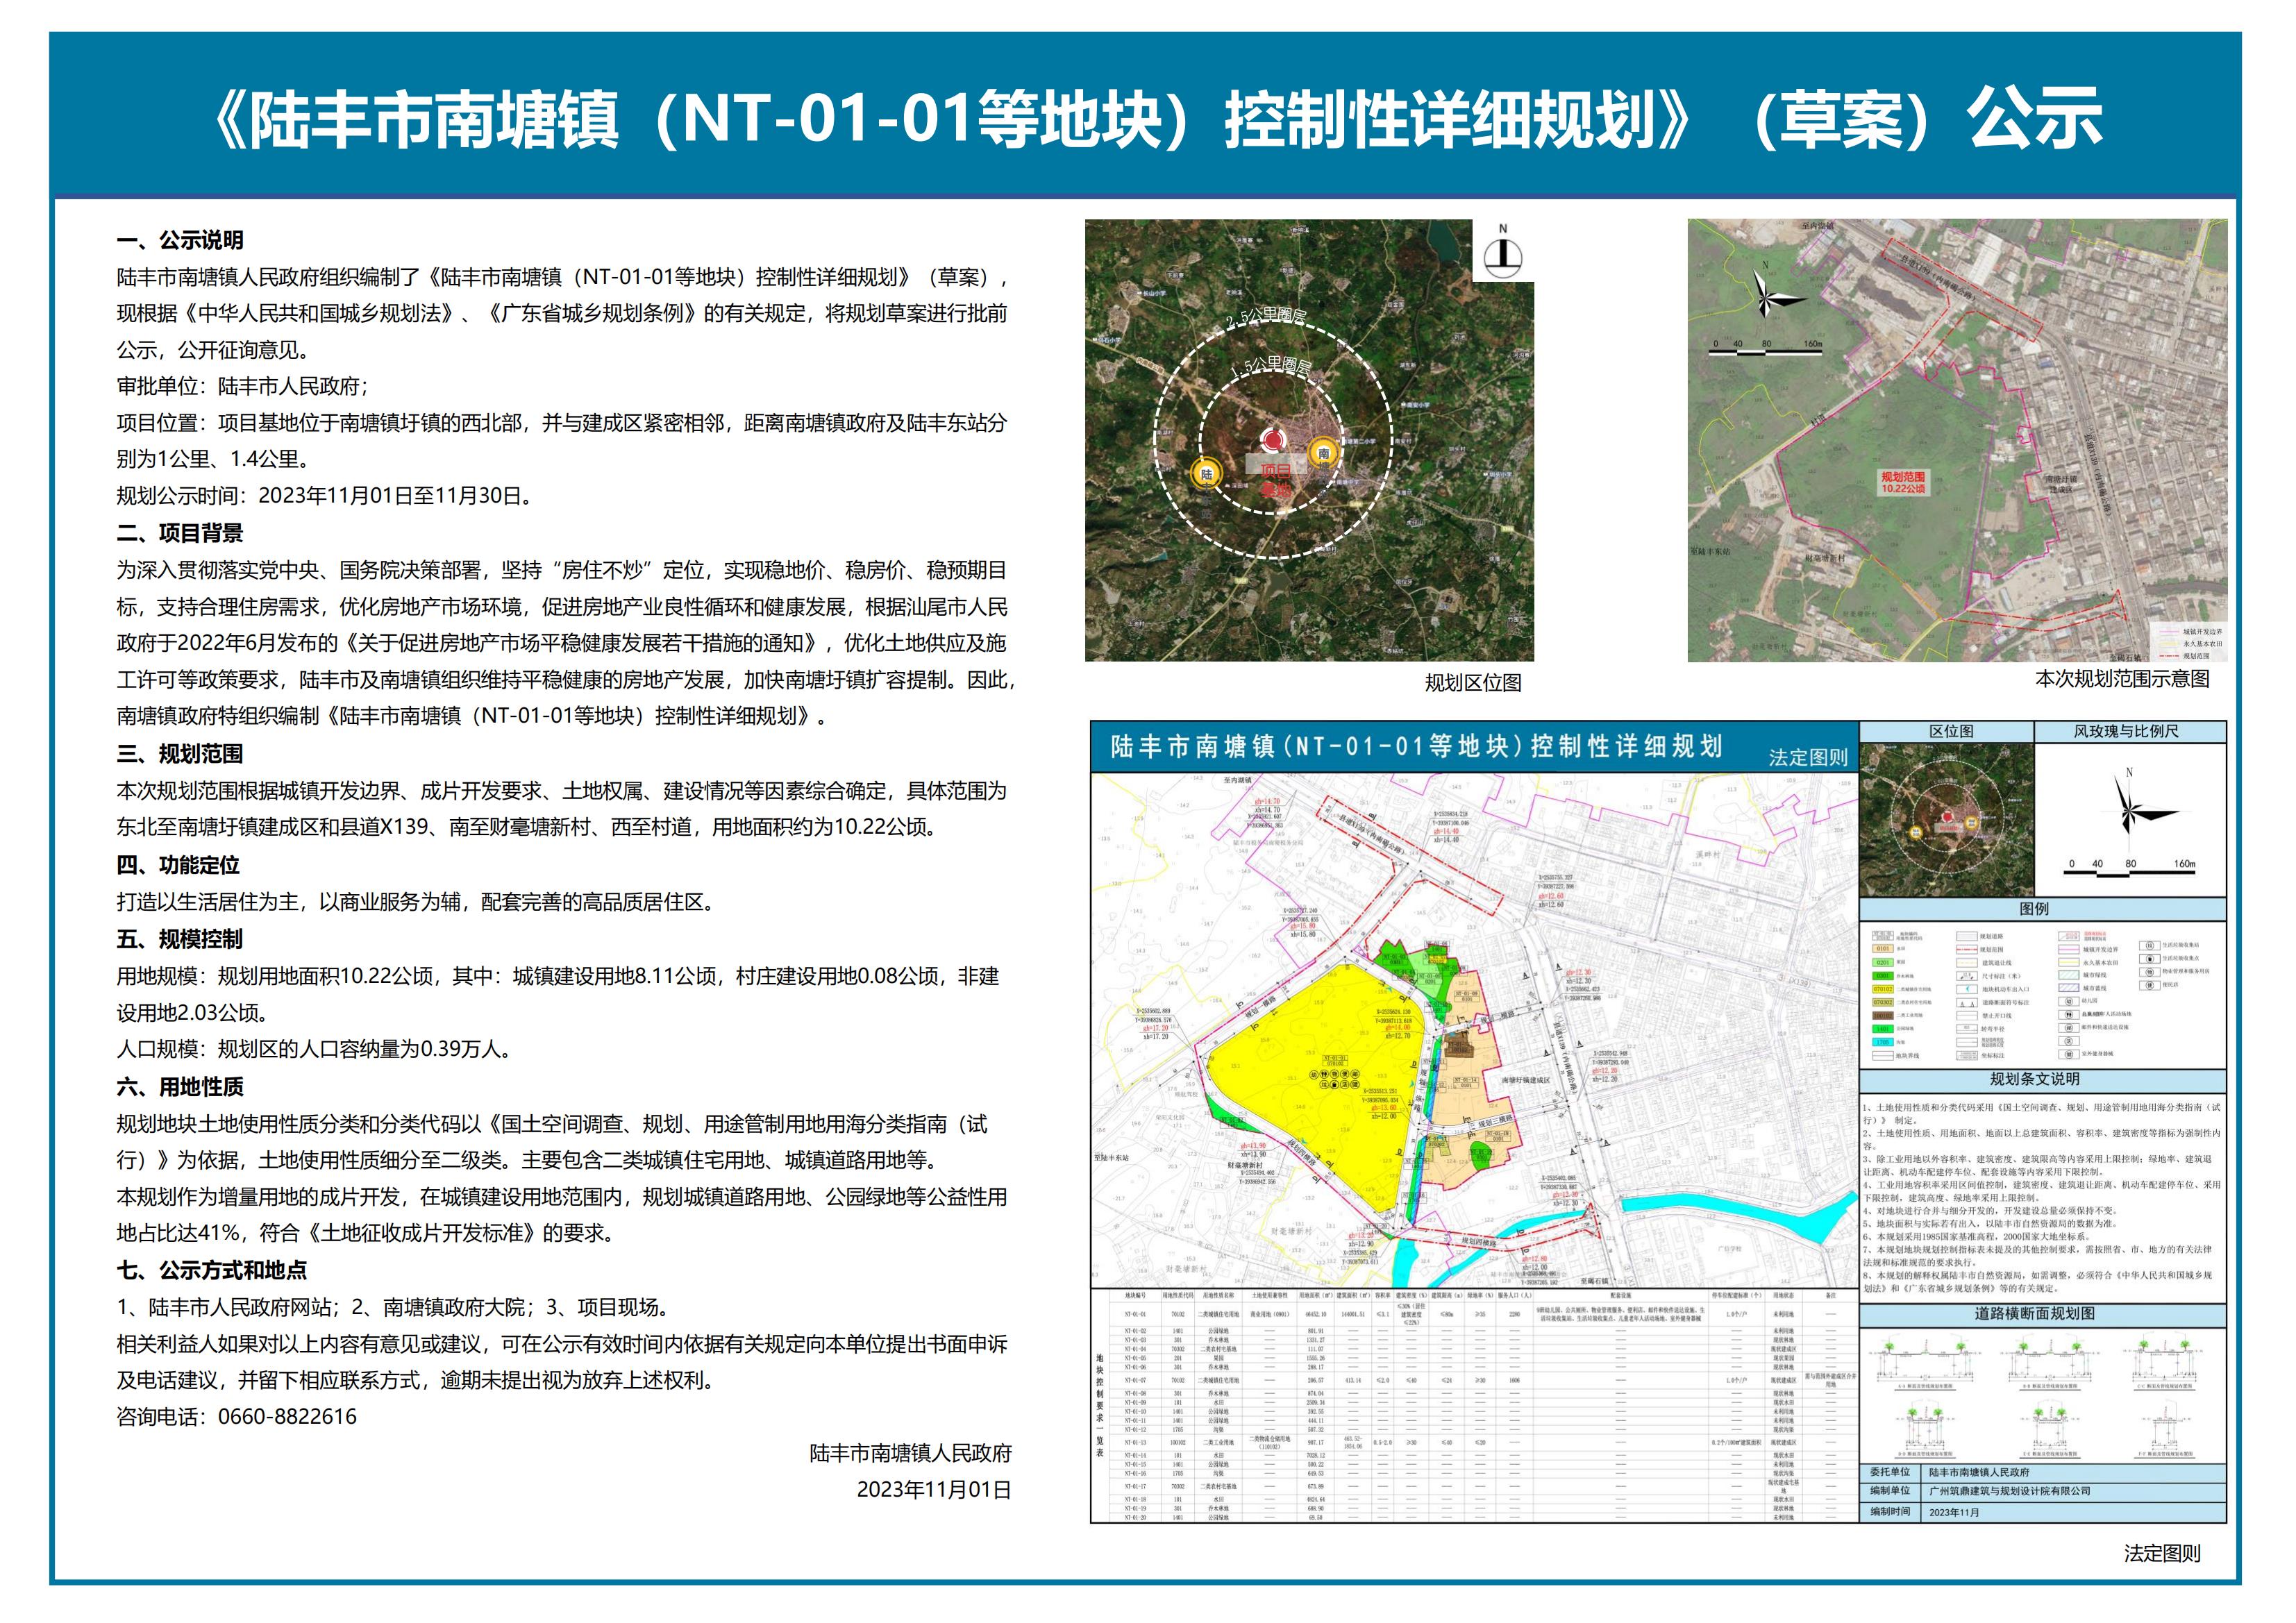Screen dimensions: 2296x1623
Task: Click the yellow 陆丰东站 marker
Action: [1205, 474]
